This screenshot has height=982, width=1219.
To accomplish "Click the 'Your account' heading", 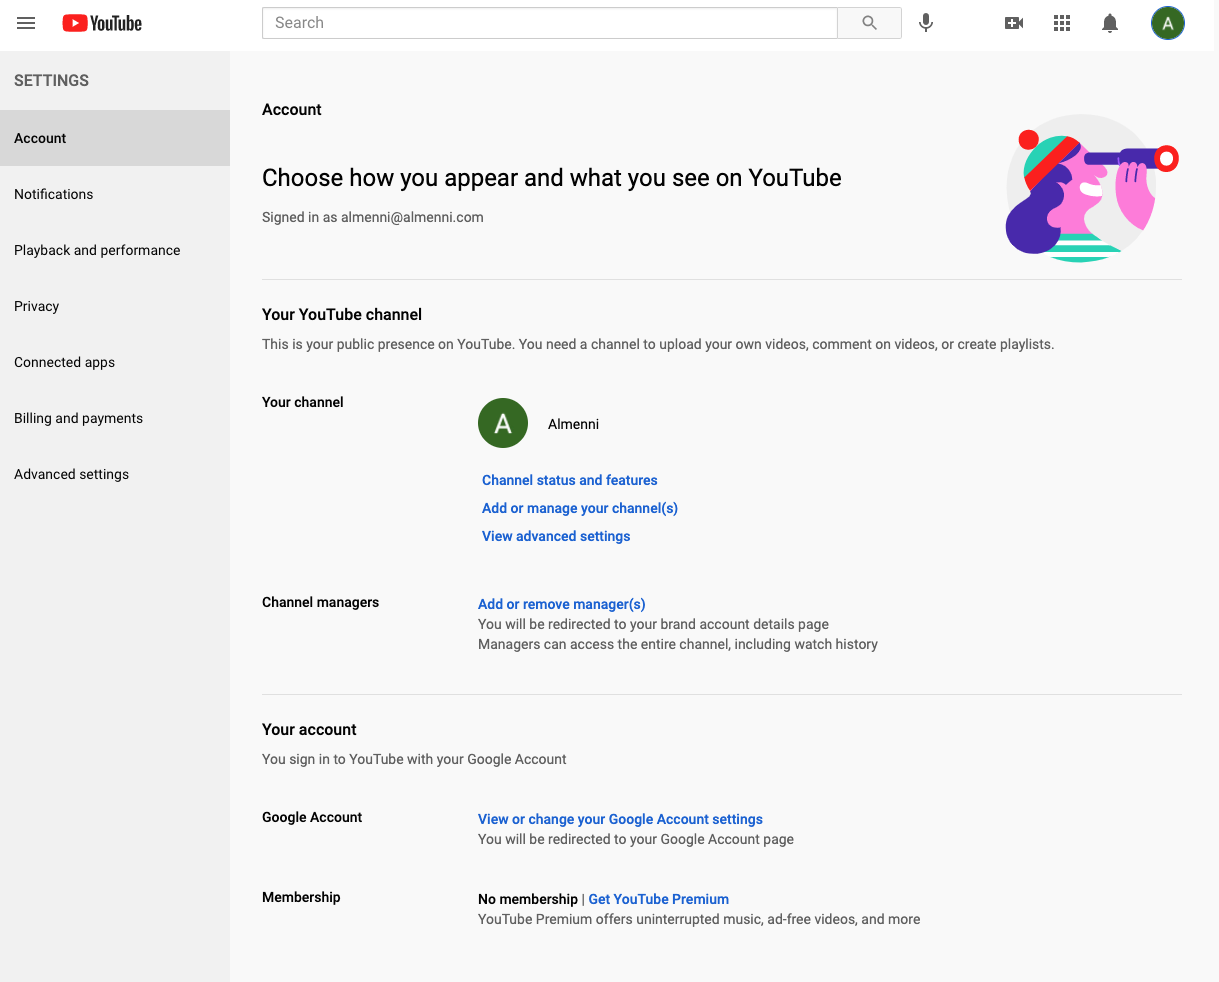I will pyautogui.click(x=309, y=729).
